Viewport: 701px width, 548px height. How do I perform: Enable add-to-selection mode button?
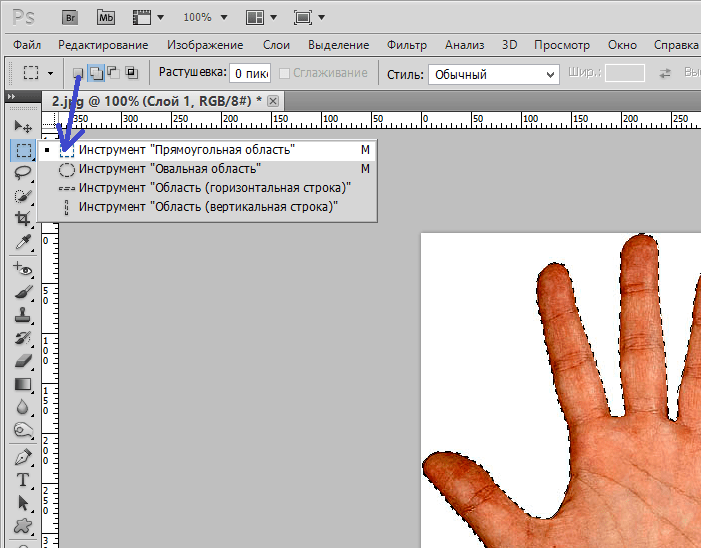pyautogui.click(x=96, y=73)
